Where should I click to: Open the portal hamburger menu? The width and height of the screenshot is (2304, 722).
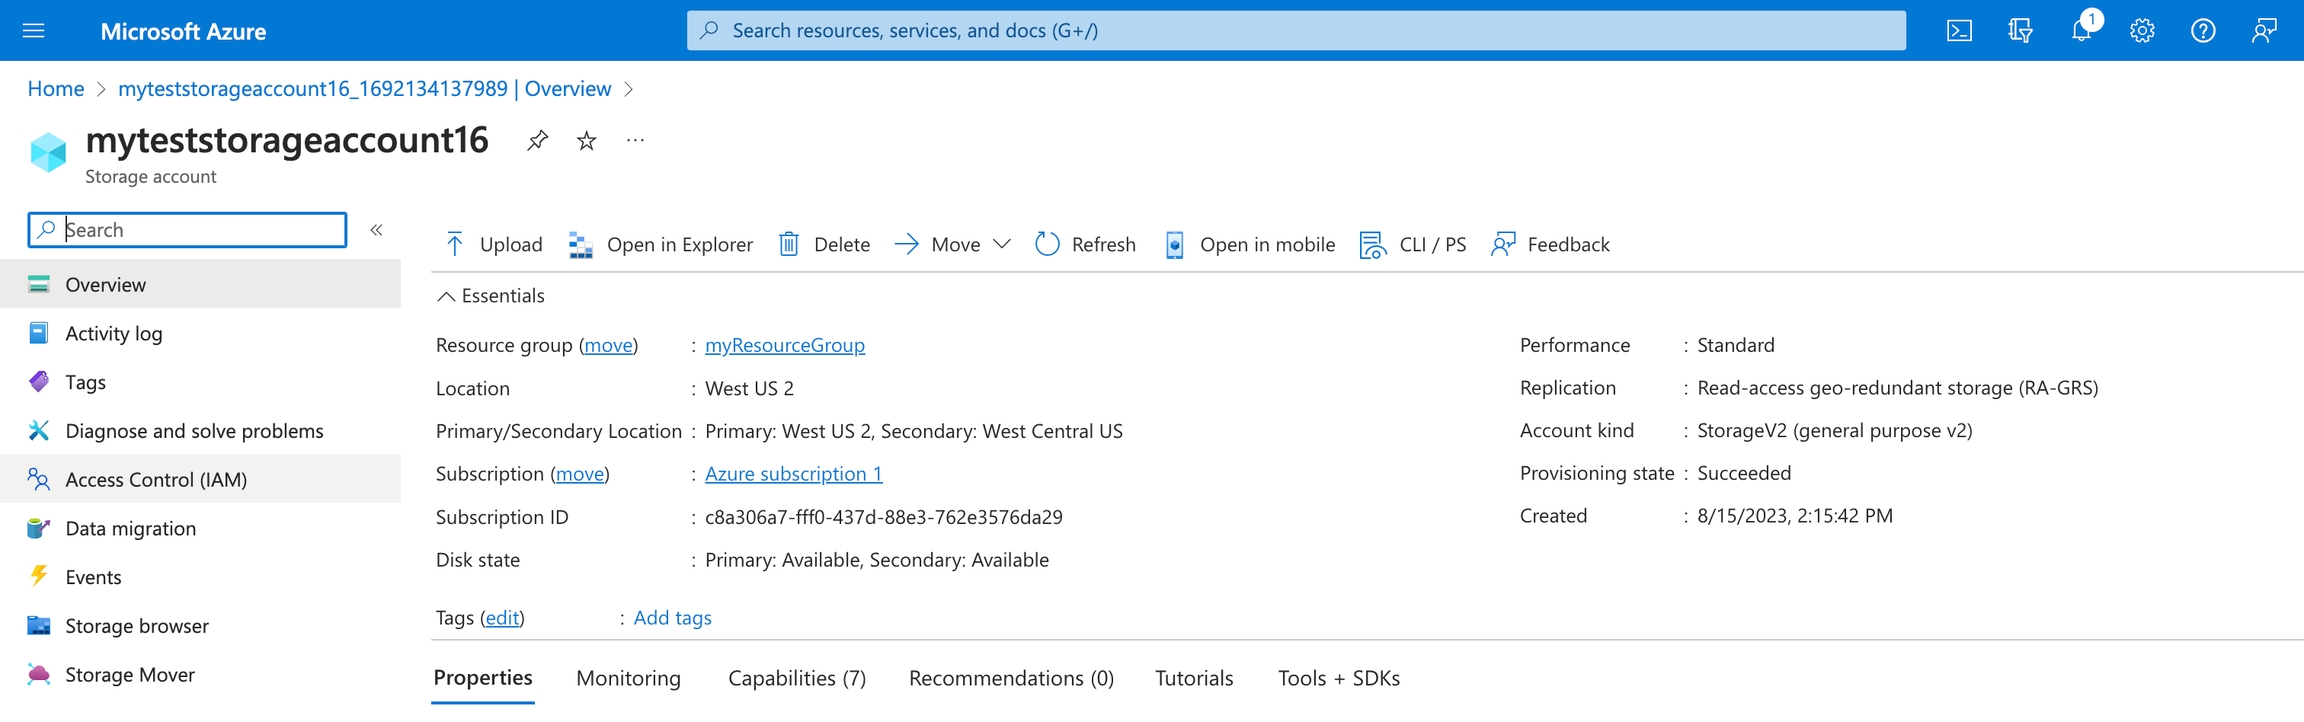34,31
